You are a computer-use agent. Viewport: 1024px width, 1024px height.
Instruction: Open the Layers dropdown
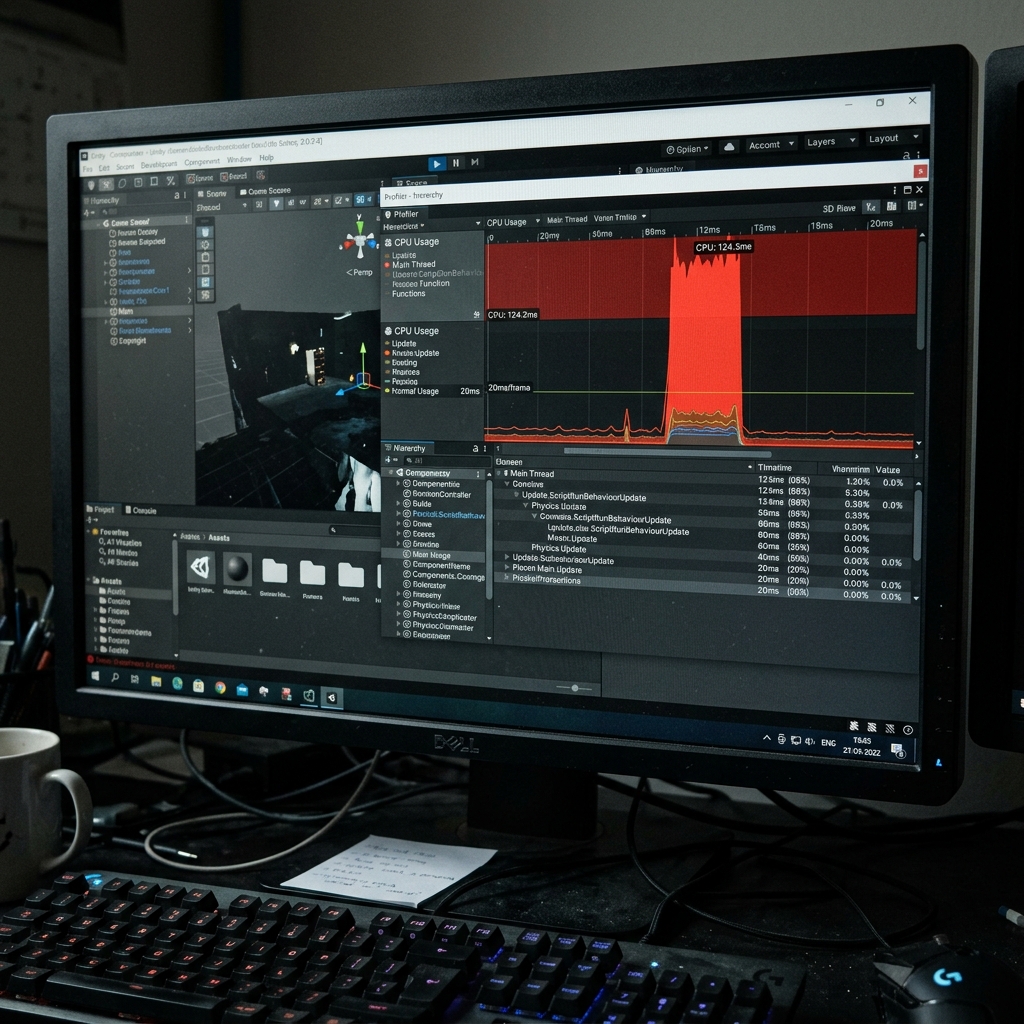tap(830, 141)
